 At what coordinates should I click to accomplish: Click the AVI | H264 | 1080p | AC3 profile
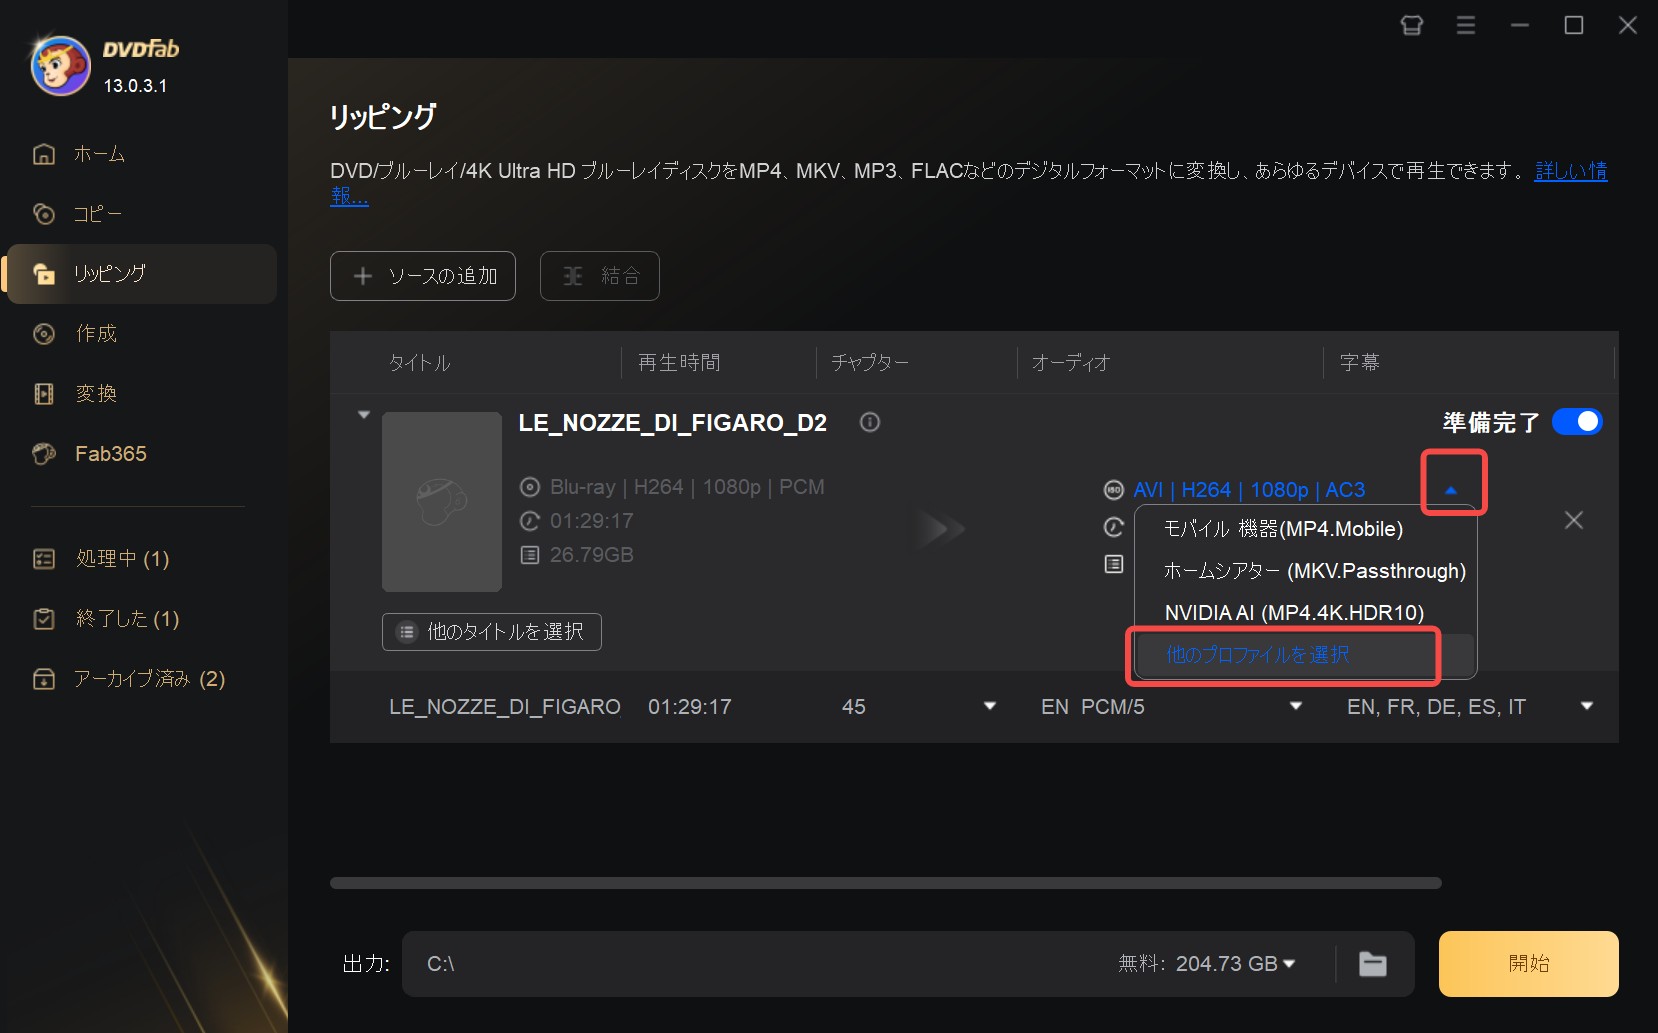pyautogui.click(x=1249, y=490)
